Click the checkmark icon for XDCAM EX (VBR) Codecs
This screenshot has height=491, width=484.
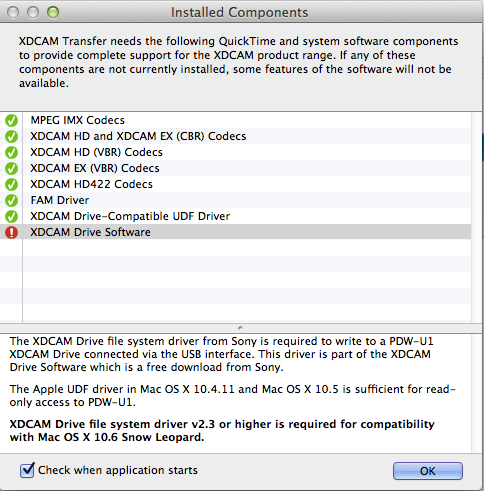point(11,168)
